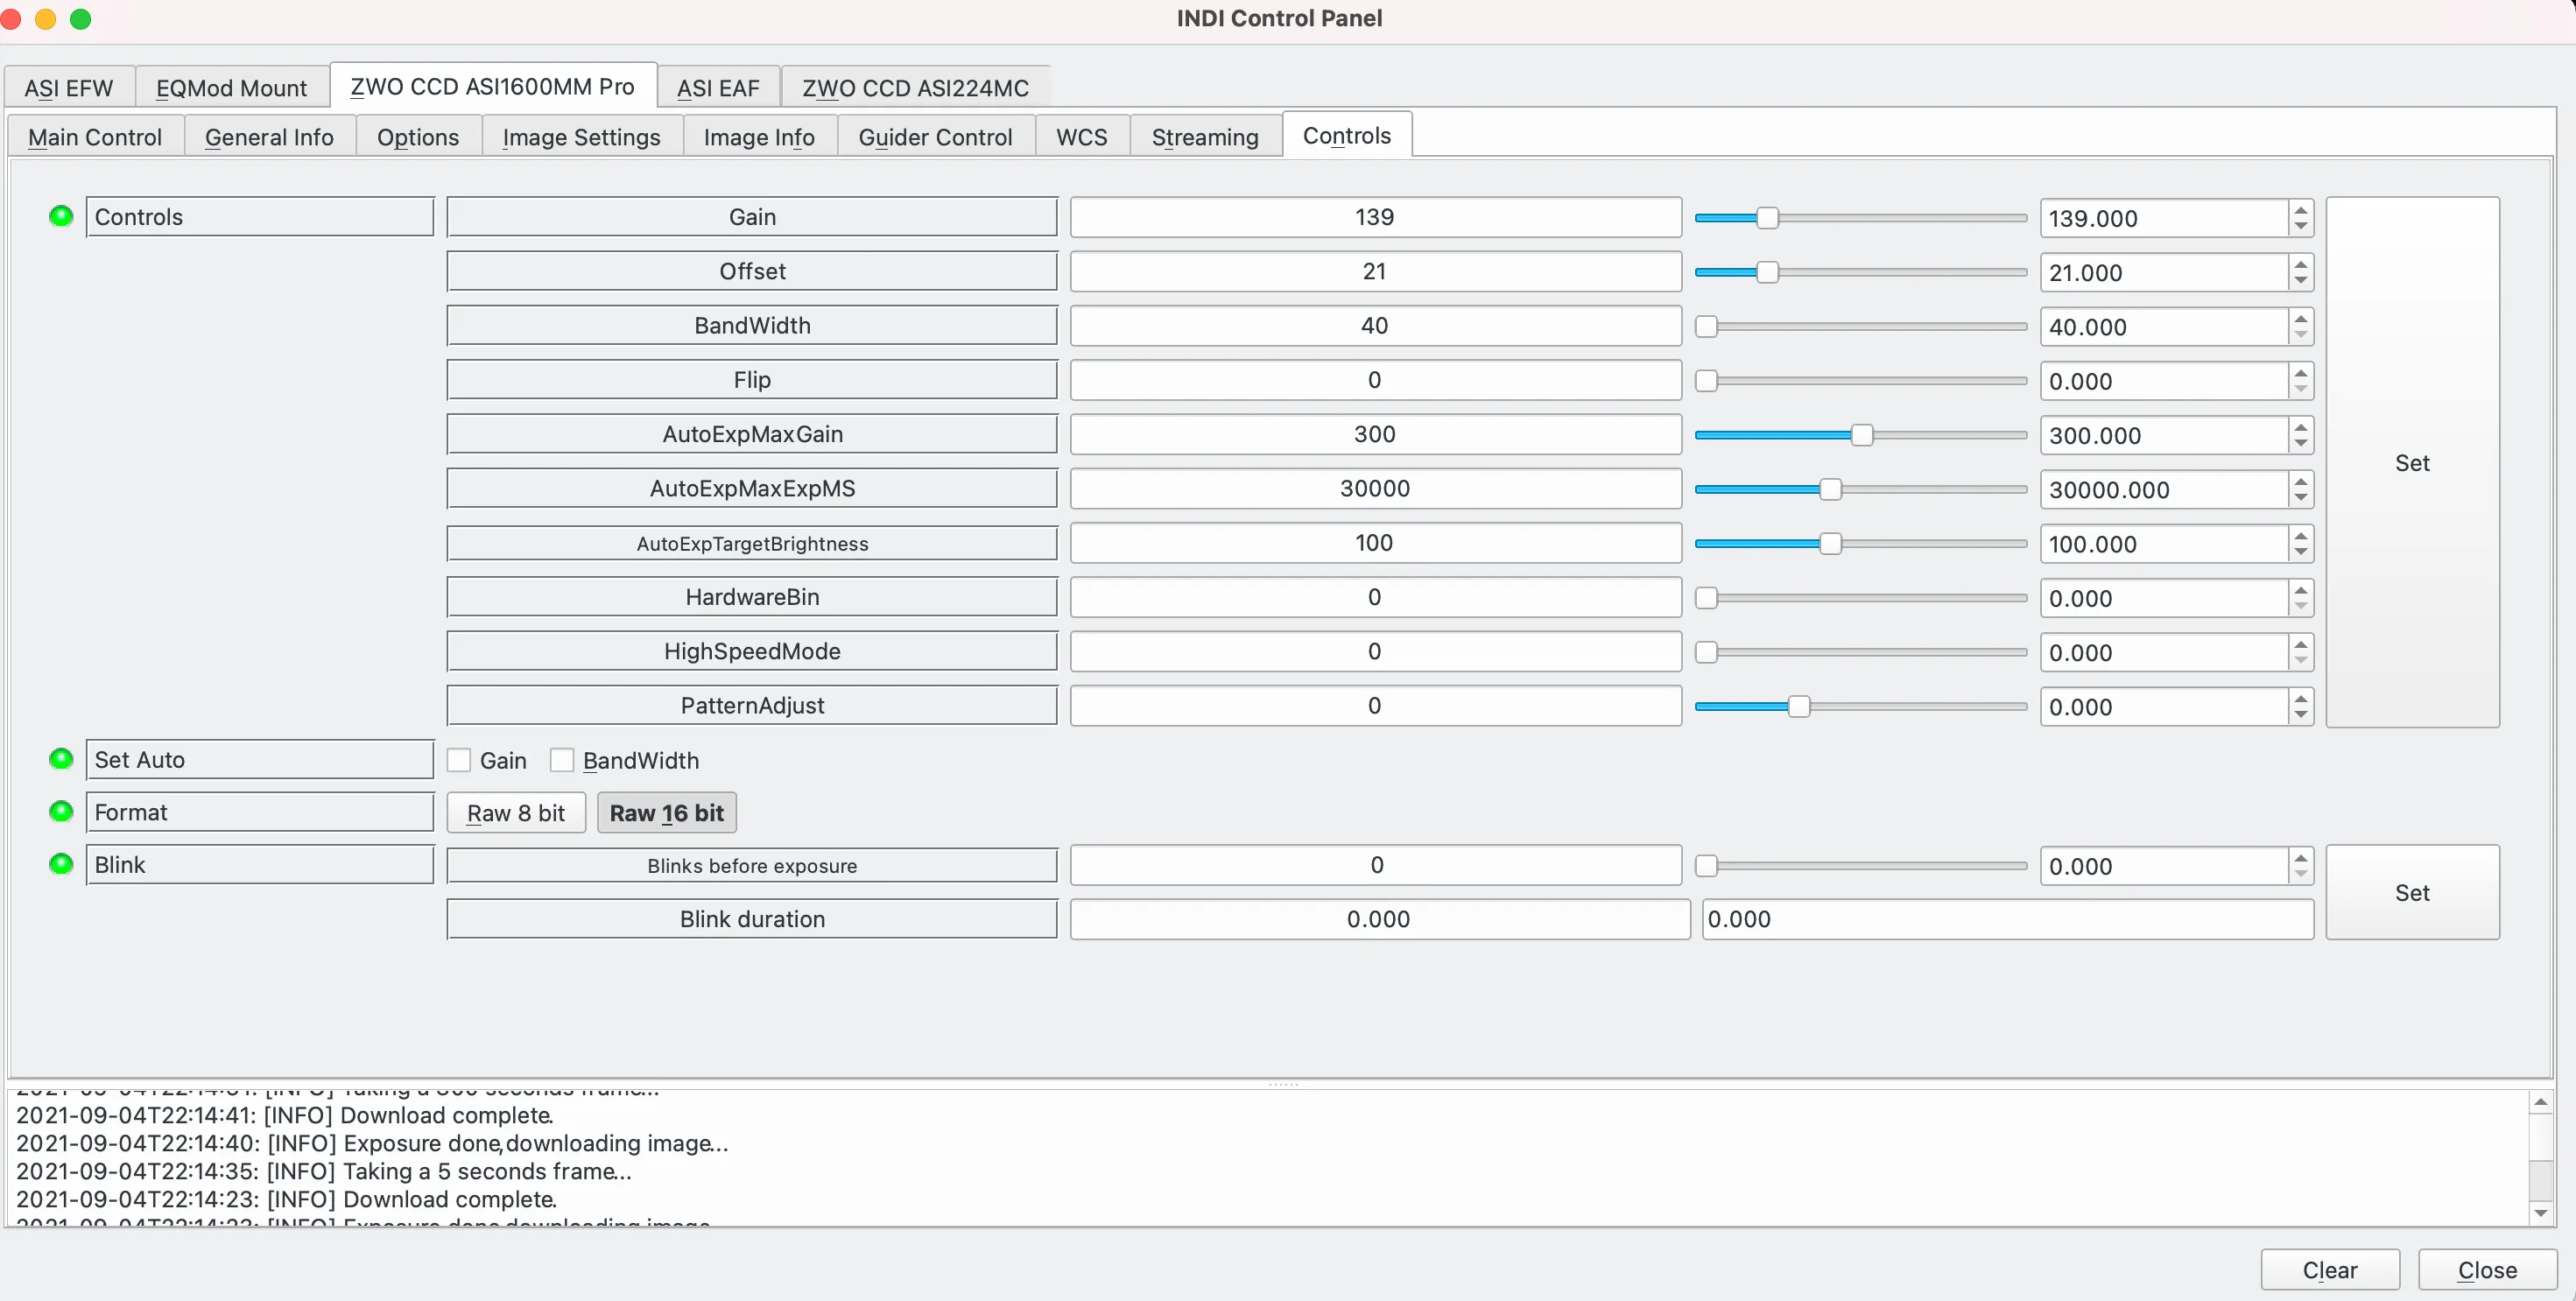
Task: Click the Offset slider handle
Action: click(x=1768, y=272)
